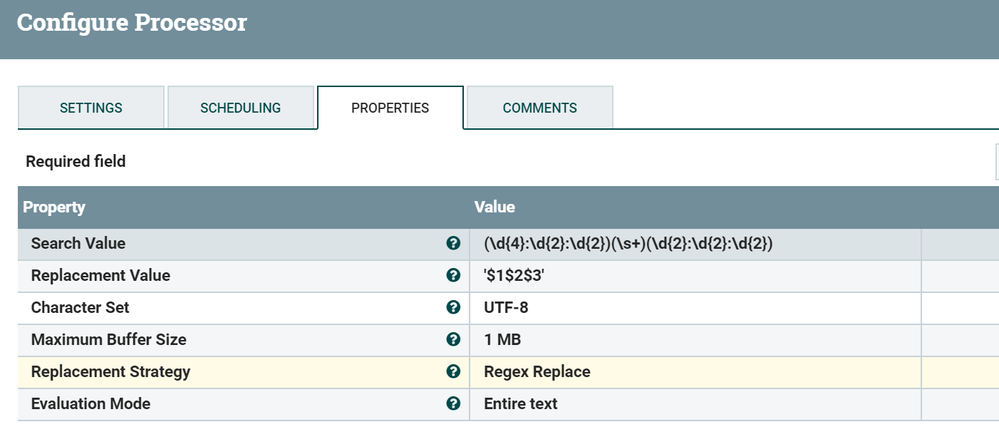The height and width of the screenshot is (442, 999).
Task: Edit the Maximum Buffer Size 1 MB value
Action: [502, 340]
